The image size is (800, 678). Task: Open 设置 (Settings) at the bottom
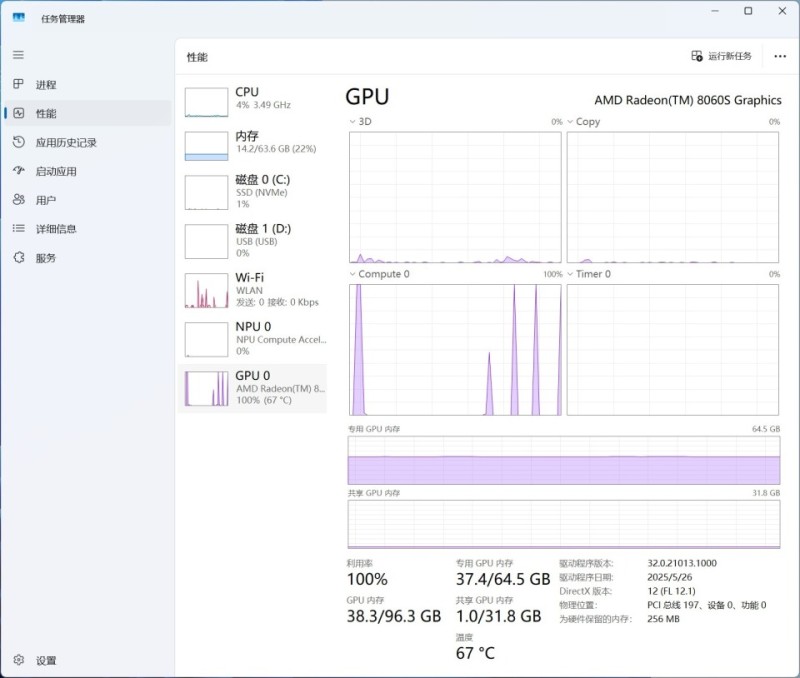pos(46,661)
